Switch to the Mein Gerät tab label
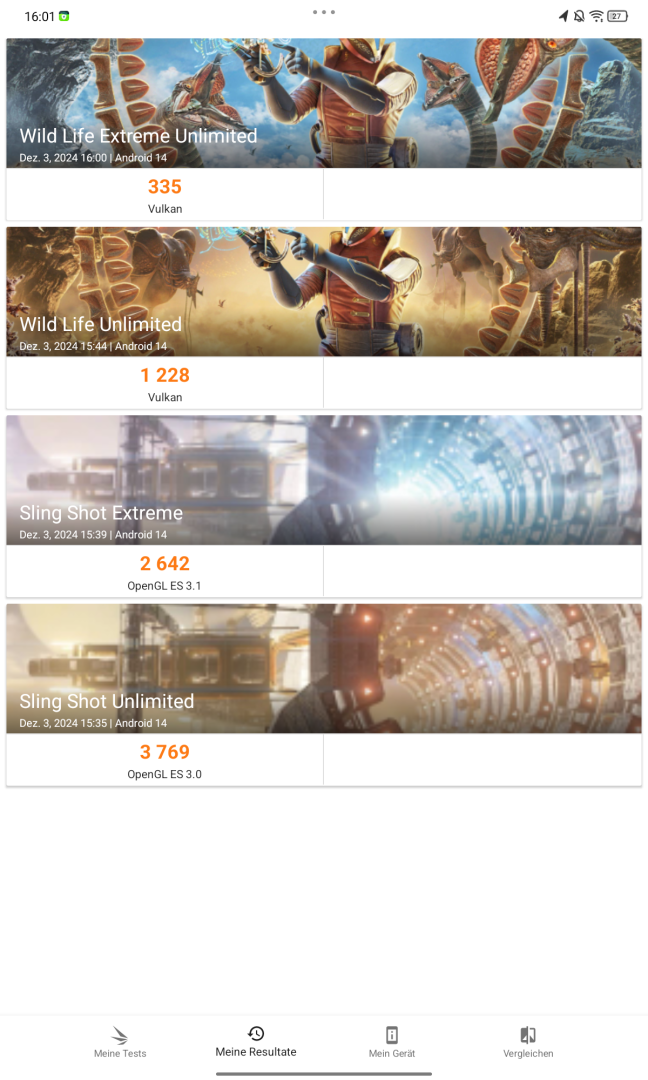 point(392,1053)
